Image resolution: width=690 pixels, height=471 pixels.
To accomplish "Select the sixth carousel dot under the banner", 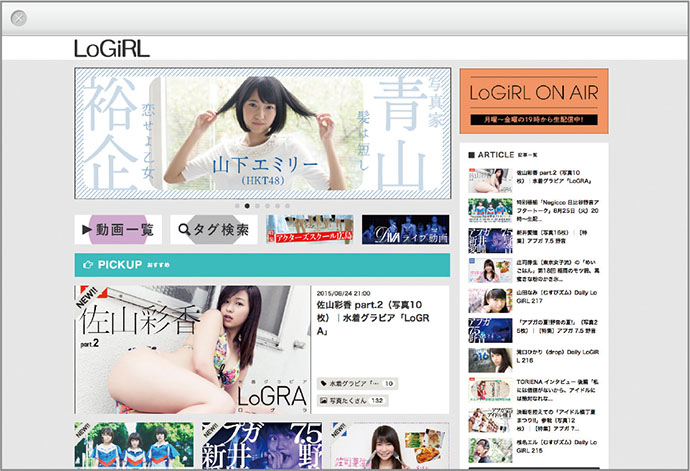I will pos(287,206).
